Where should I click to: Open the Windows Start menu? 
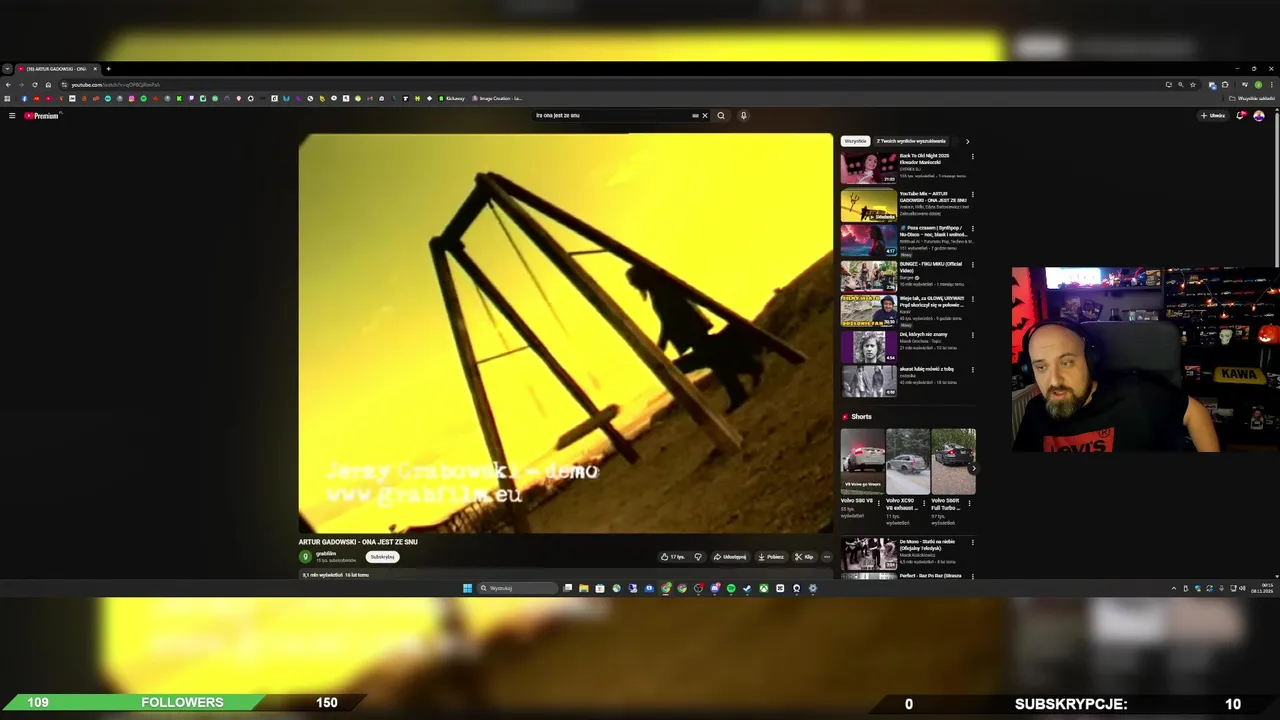tap(467, 588)
